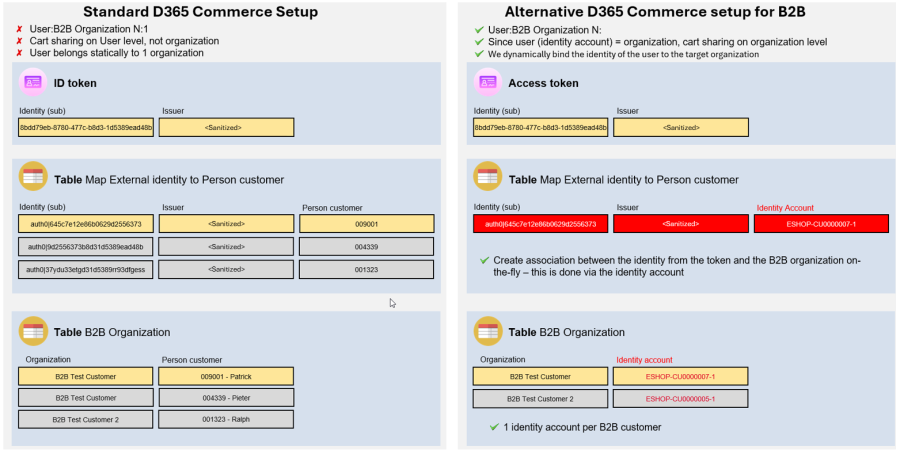900x450 pixels.
Task: Click '<Sanitized>' cell in the 001323 row
Action: [226, 269]
